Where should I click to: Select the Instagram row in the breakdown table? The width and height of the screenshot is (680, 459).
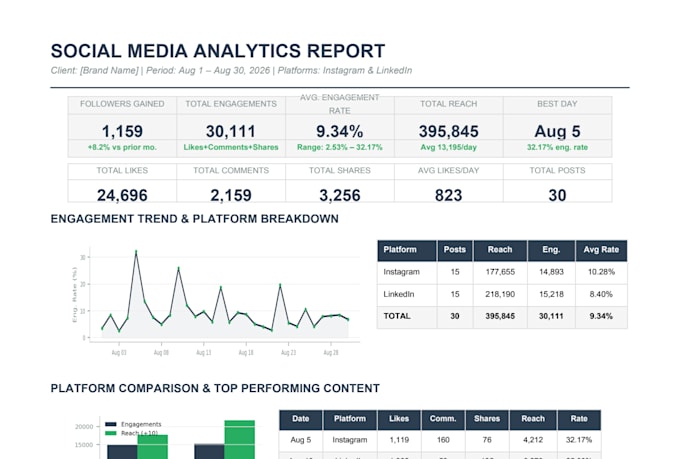[x=502, y=272]
